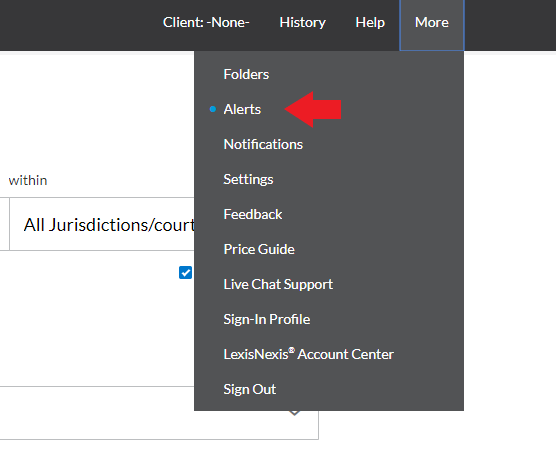The image size is (556, 449).
Task: Choose Notifications menu entry
Action: [x=263, y=144]
